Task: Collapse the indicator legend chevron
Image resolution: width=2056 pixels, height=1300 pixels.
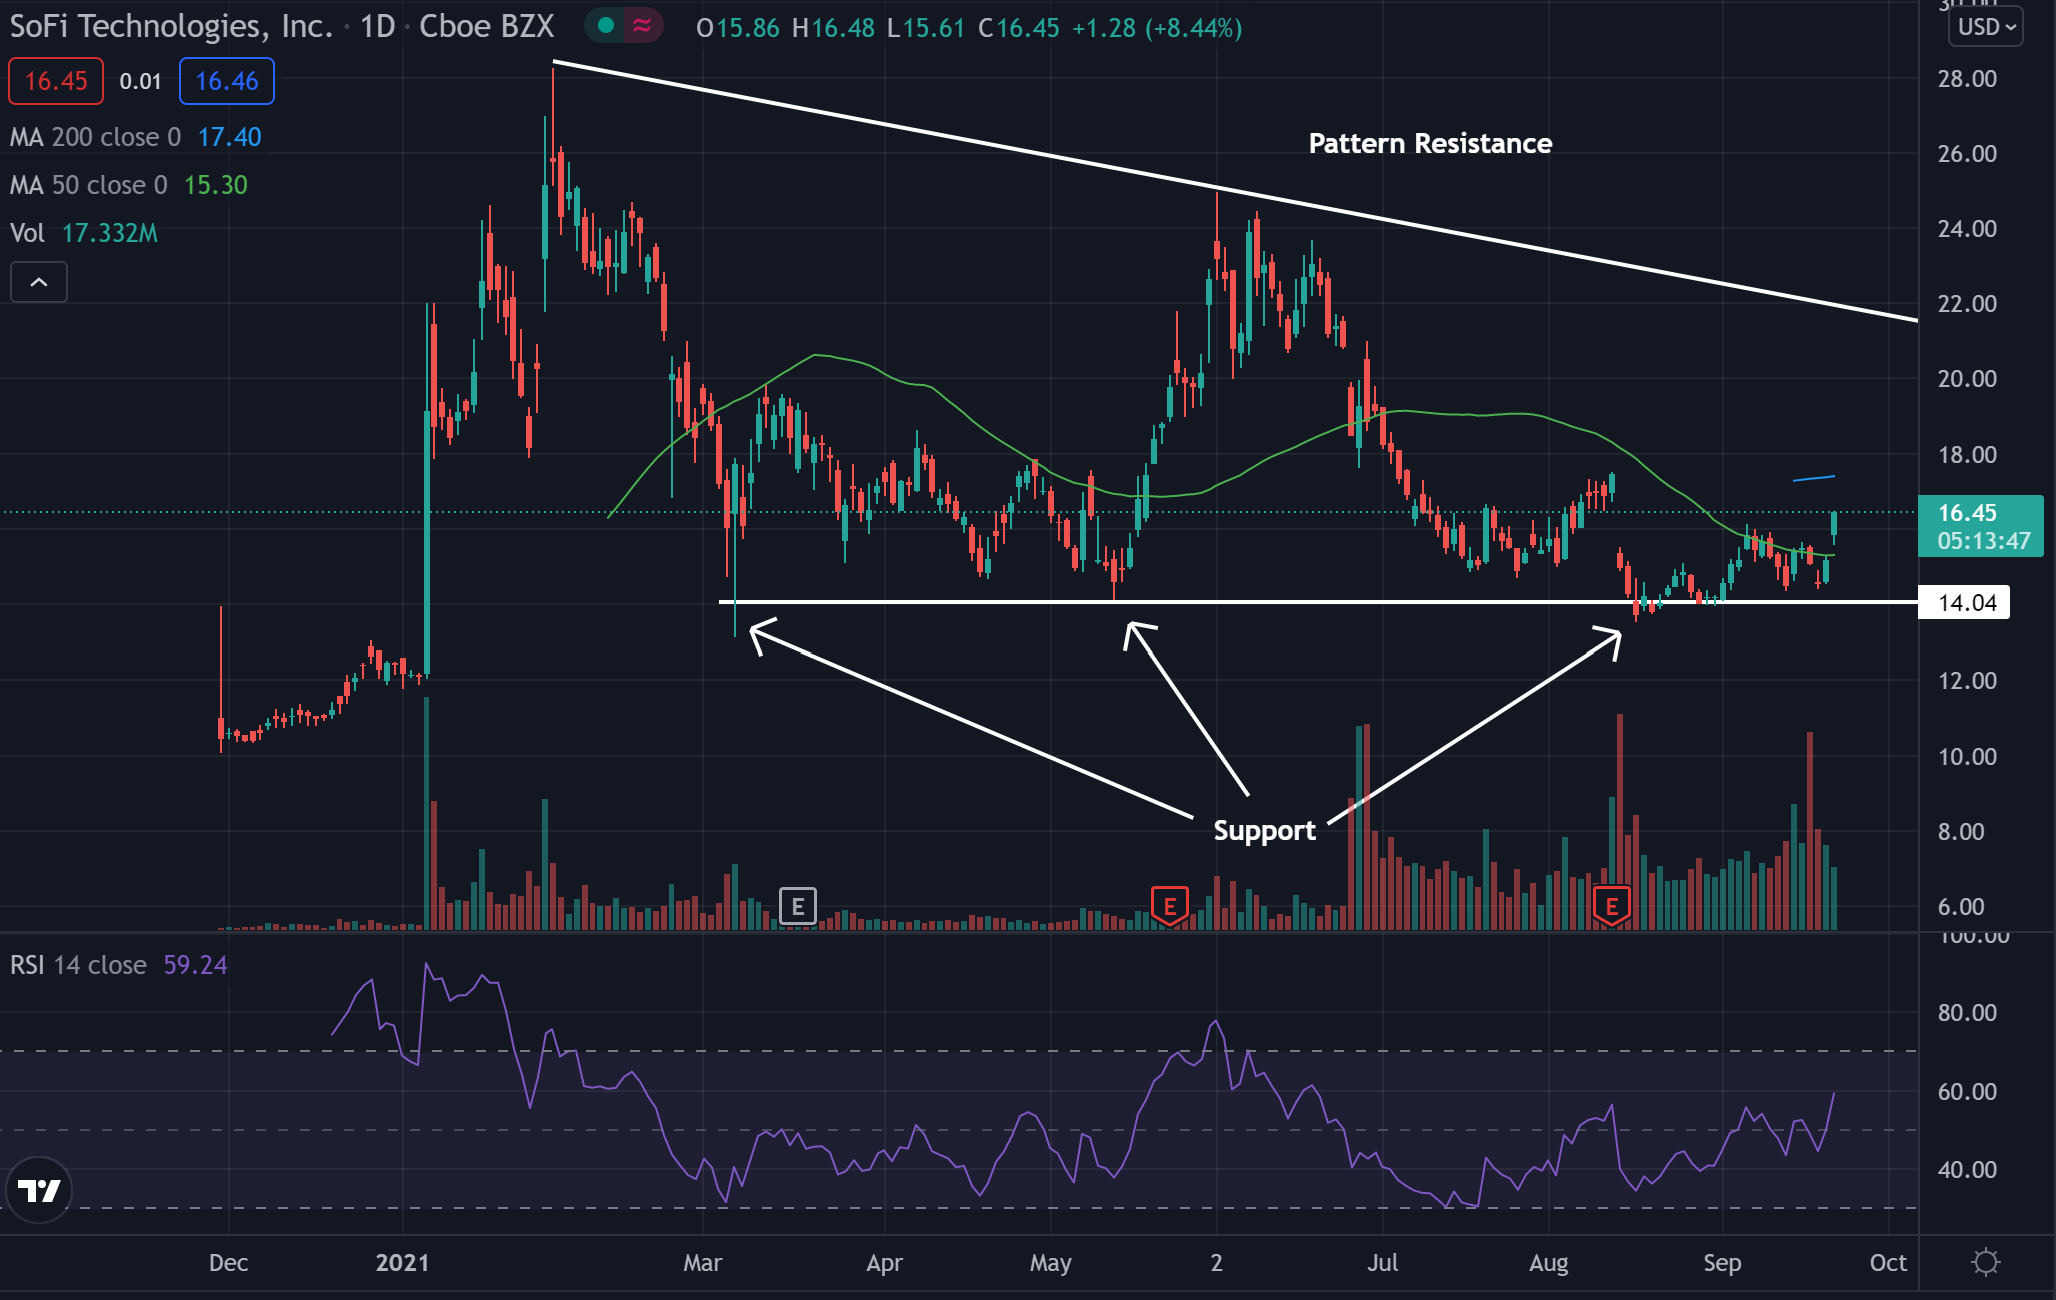Action: (39, 282)
